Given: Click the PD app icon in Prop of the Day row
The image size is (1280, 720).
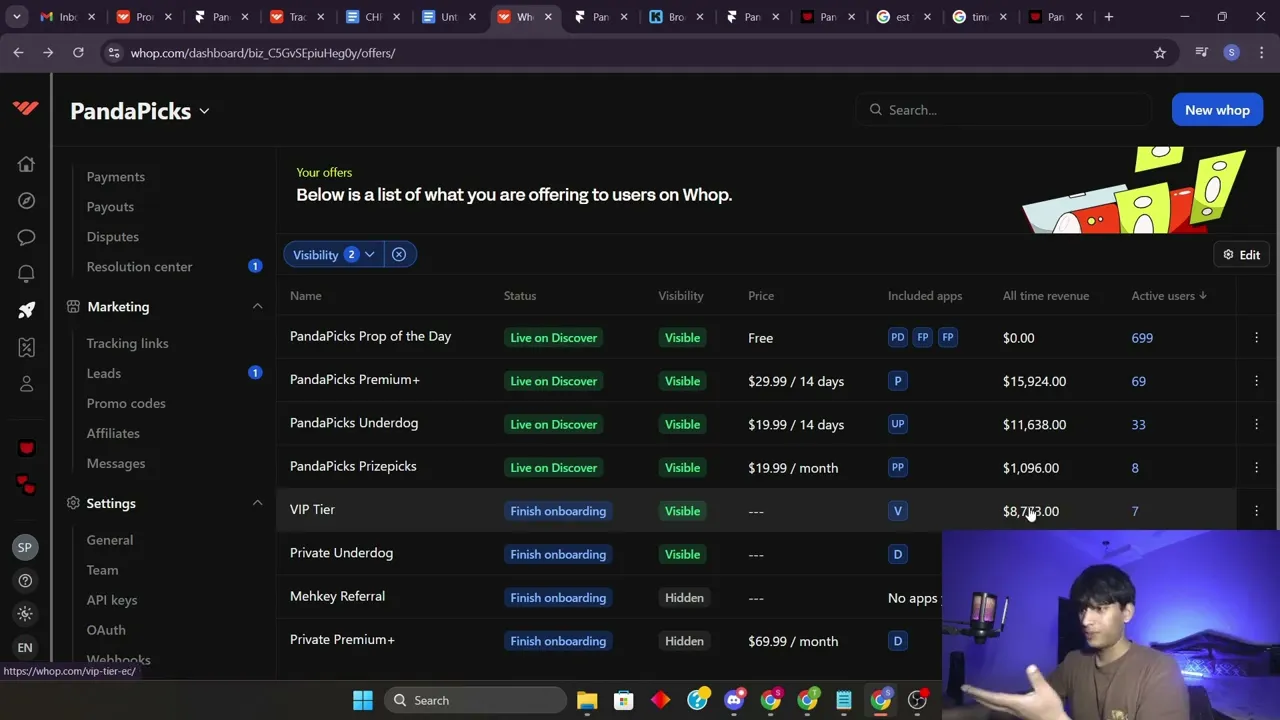Looking at the screenshot, I should (897, 338).
